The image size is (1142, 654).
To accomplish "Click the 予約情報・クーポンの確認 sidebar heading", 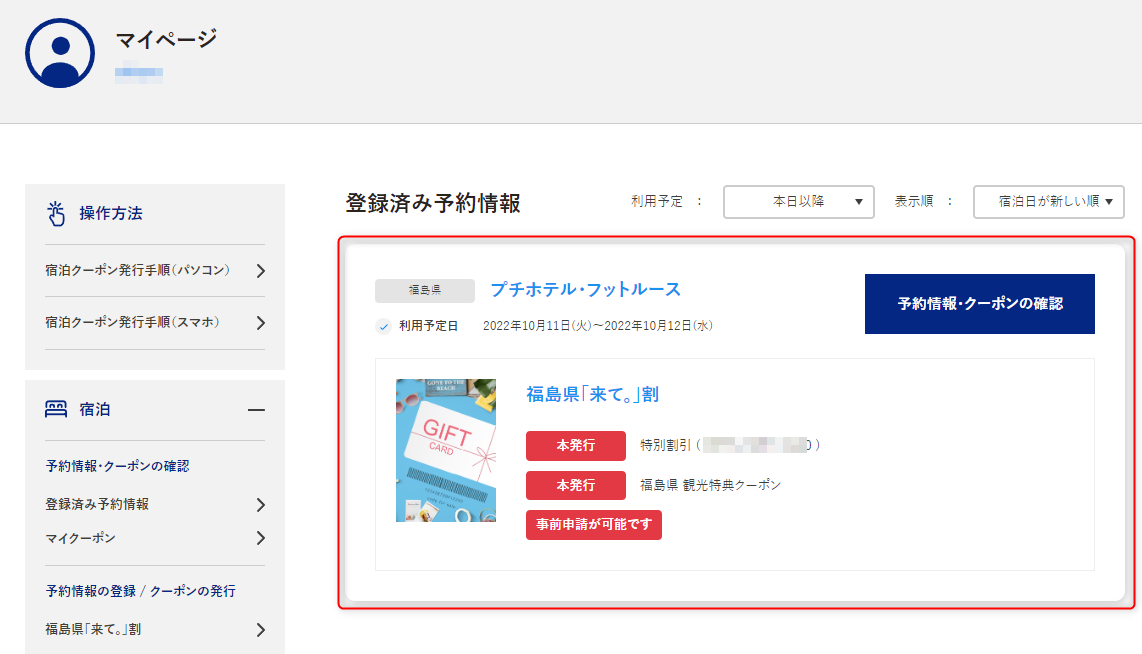I will (x=117, y=466).
